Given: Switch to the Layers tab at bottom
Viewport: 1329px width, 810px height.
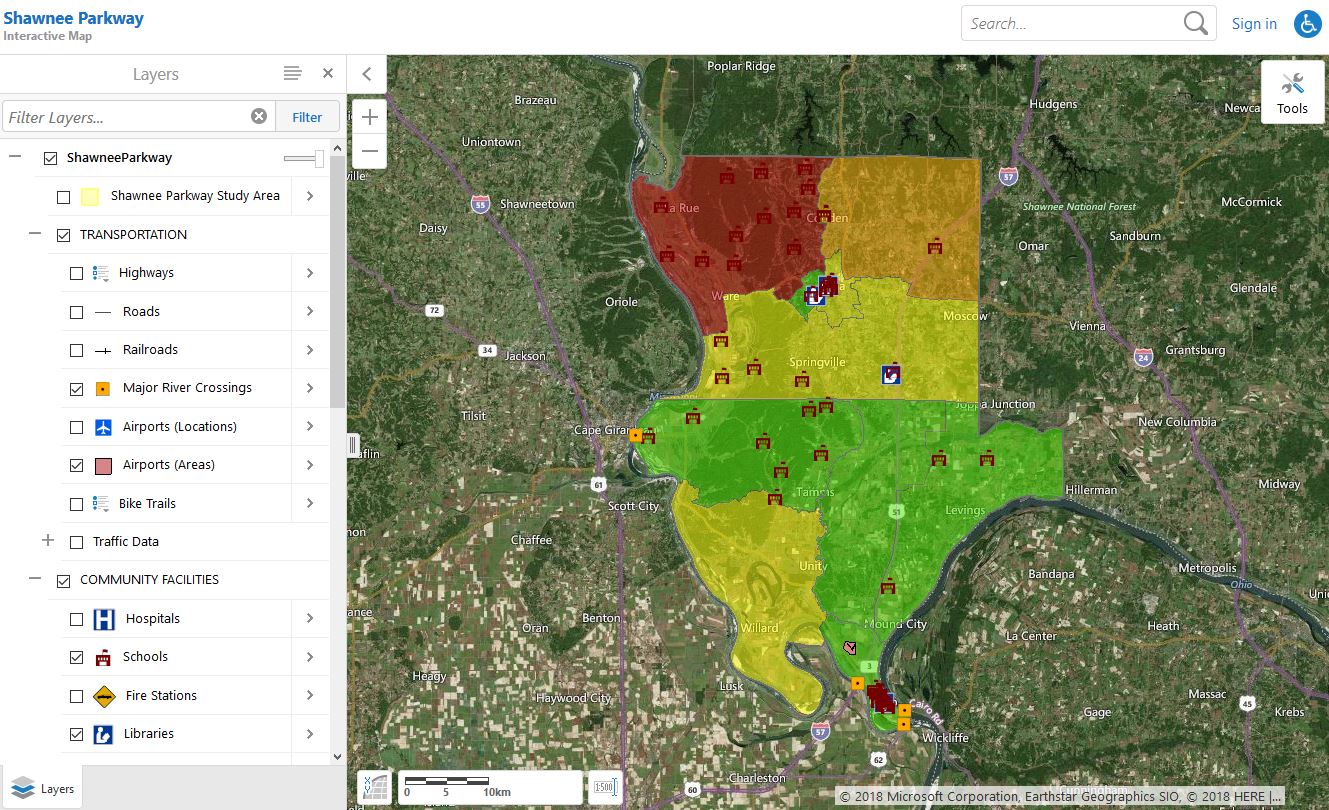Looking at the screenshot, I should pyautogui.click(x=43, y=788).
